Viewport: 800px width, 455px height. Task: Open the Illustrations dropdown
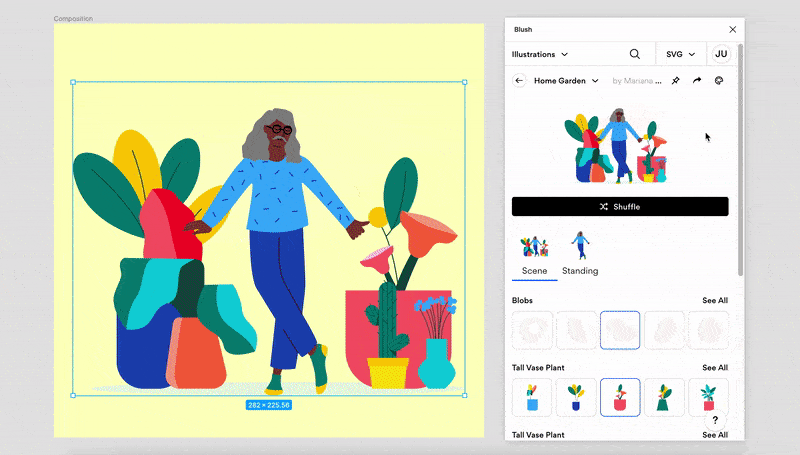[540, 54]
